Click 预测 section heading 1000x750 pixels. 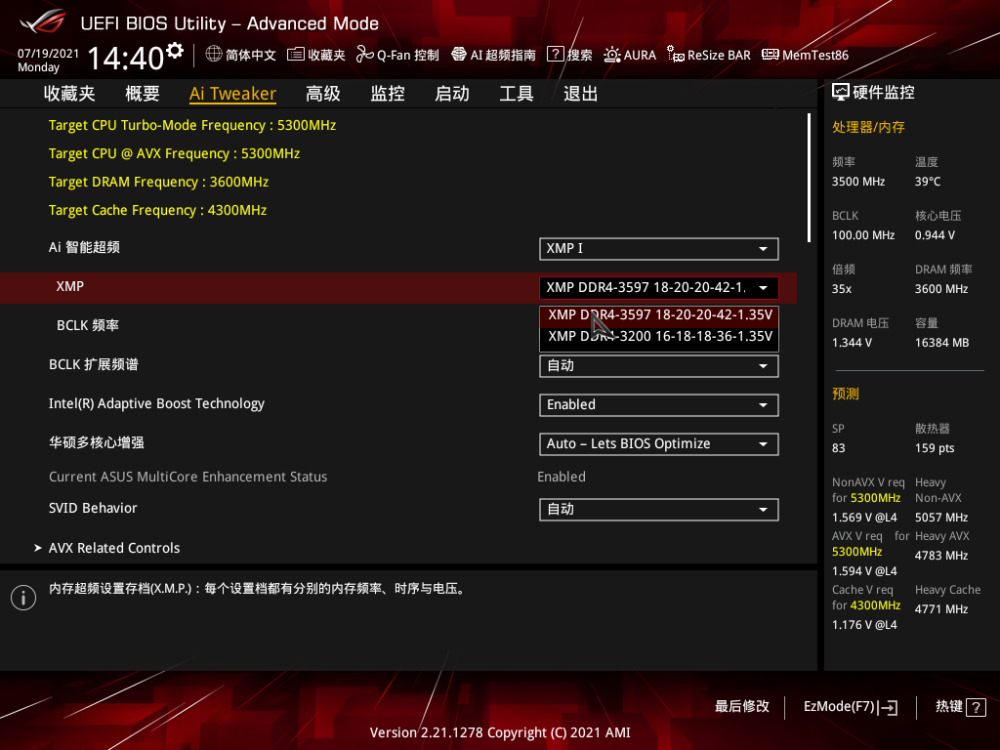click(x=846, y=393)
